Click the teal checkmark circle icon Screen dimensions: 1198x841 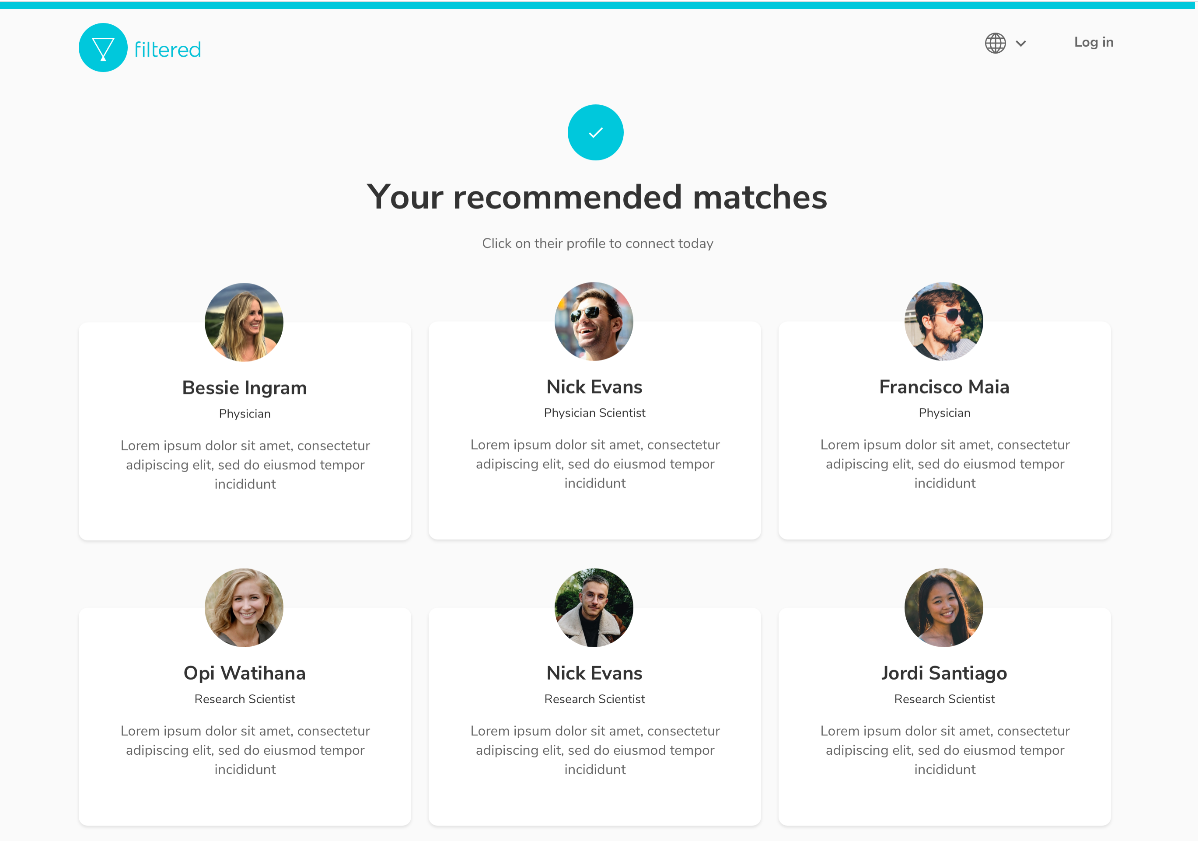pos(596,132)
